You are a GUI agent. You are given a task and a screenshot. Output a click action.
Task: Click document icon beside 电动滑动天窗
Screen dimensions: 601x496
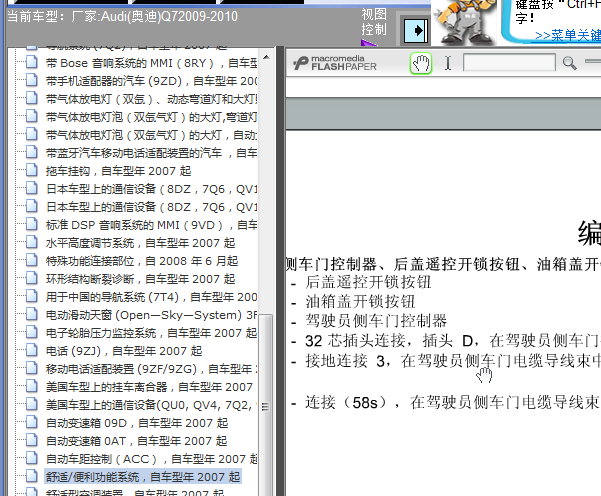pos(32,314)
